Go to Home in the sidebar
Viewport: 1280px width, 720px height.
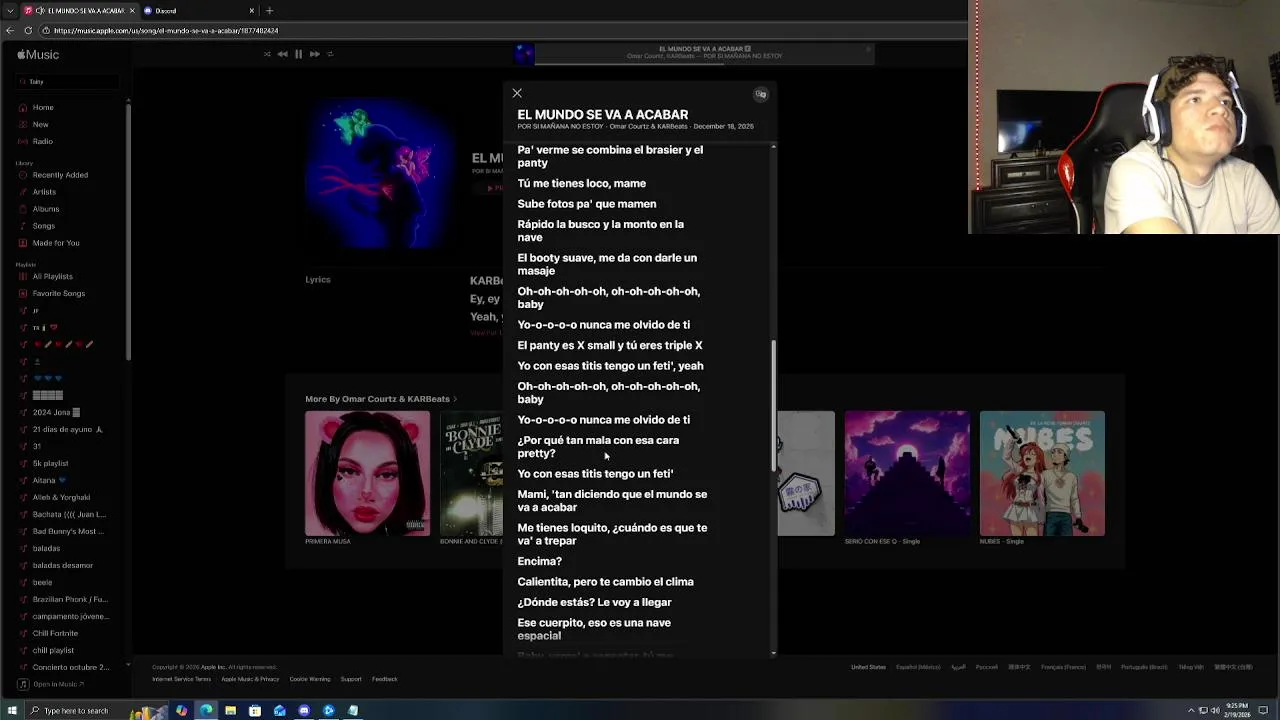click(43, 107)
